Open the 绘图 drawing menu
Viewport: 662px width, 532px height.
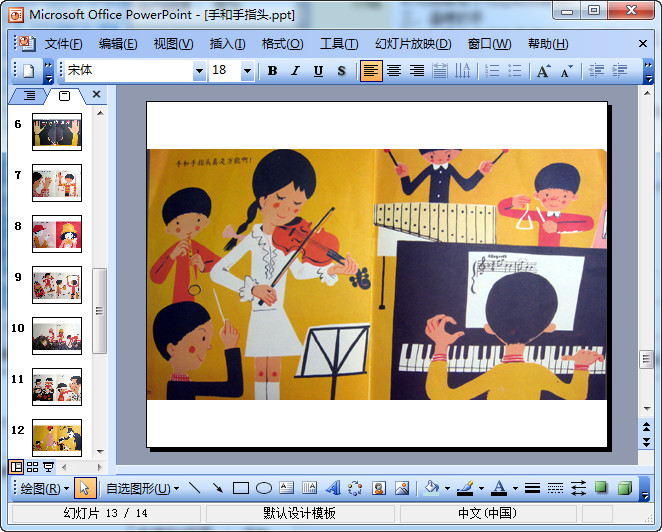point(44,489)
